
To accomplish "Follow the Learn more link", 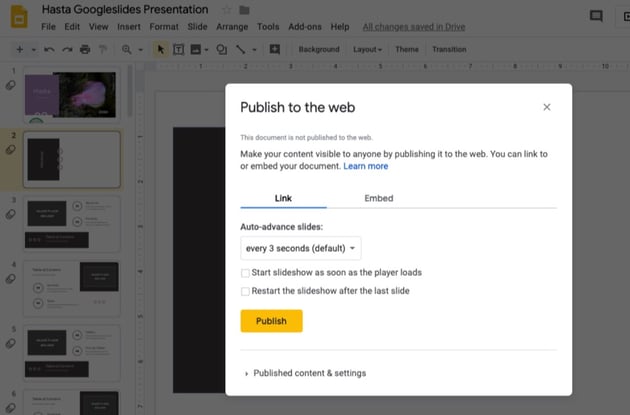I will [365, 166].
